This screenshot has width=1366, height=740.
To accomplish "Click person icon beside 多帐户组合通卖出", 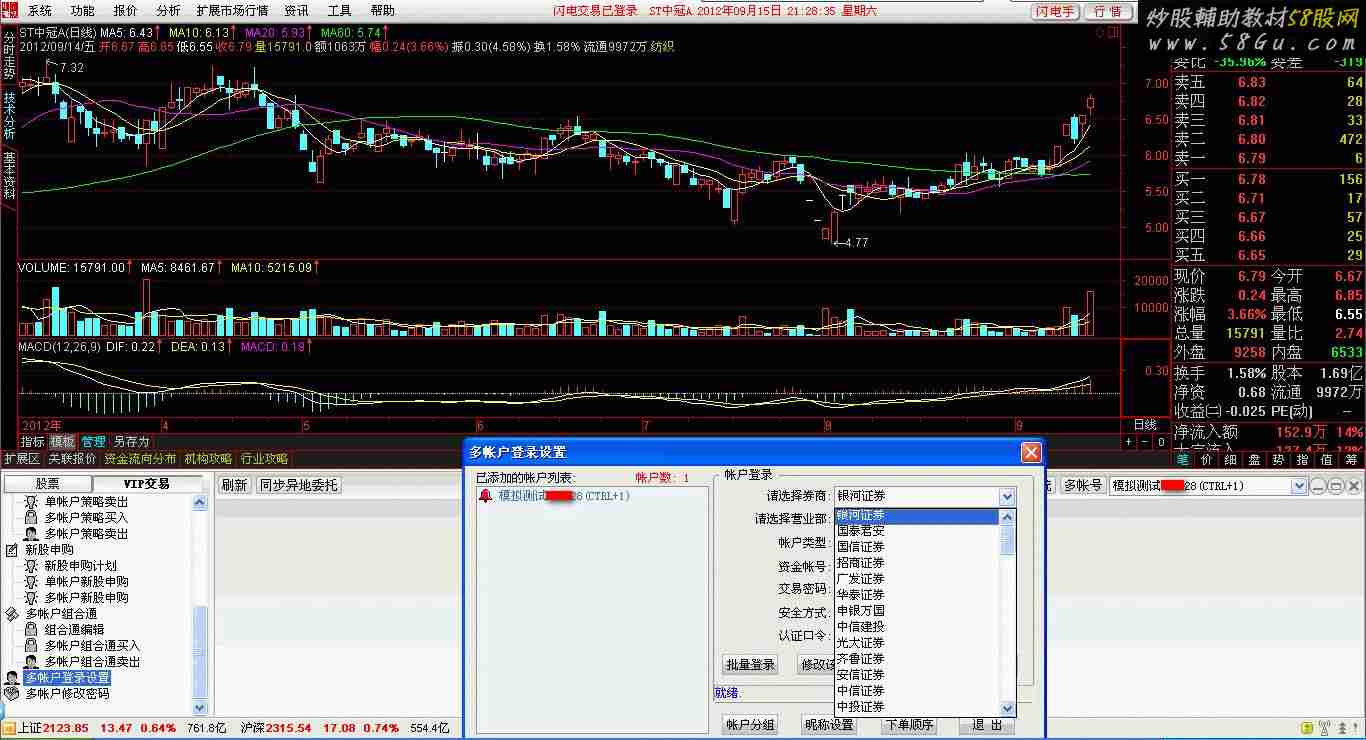I will 30,661.
